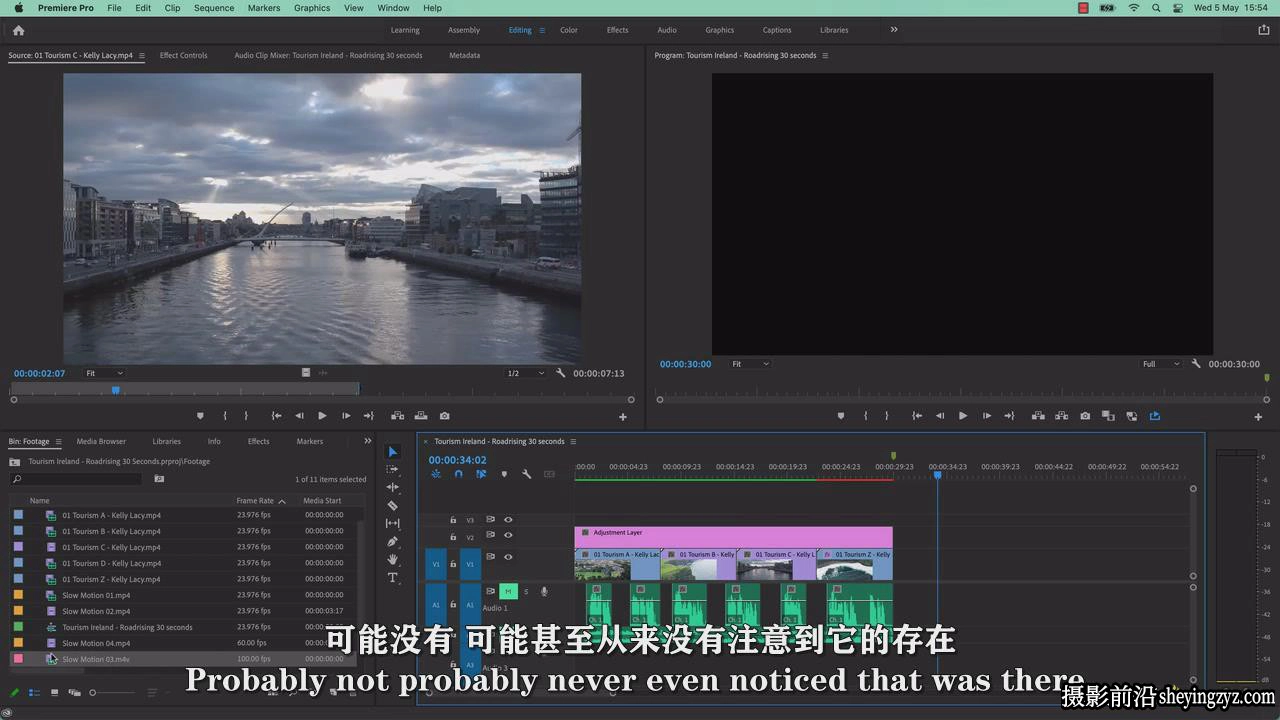
Task: Click Add Marker in timeline header
Action: point(504,474)
